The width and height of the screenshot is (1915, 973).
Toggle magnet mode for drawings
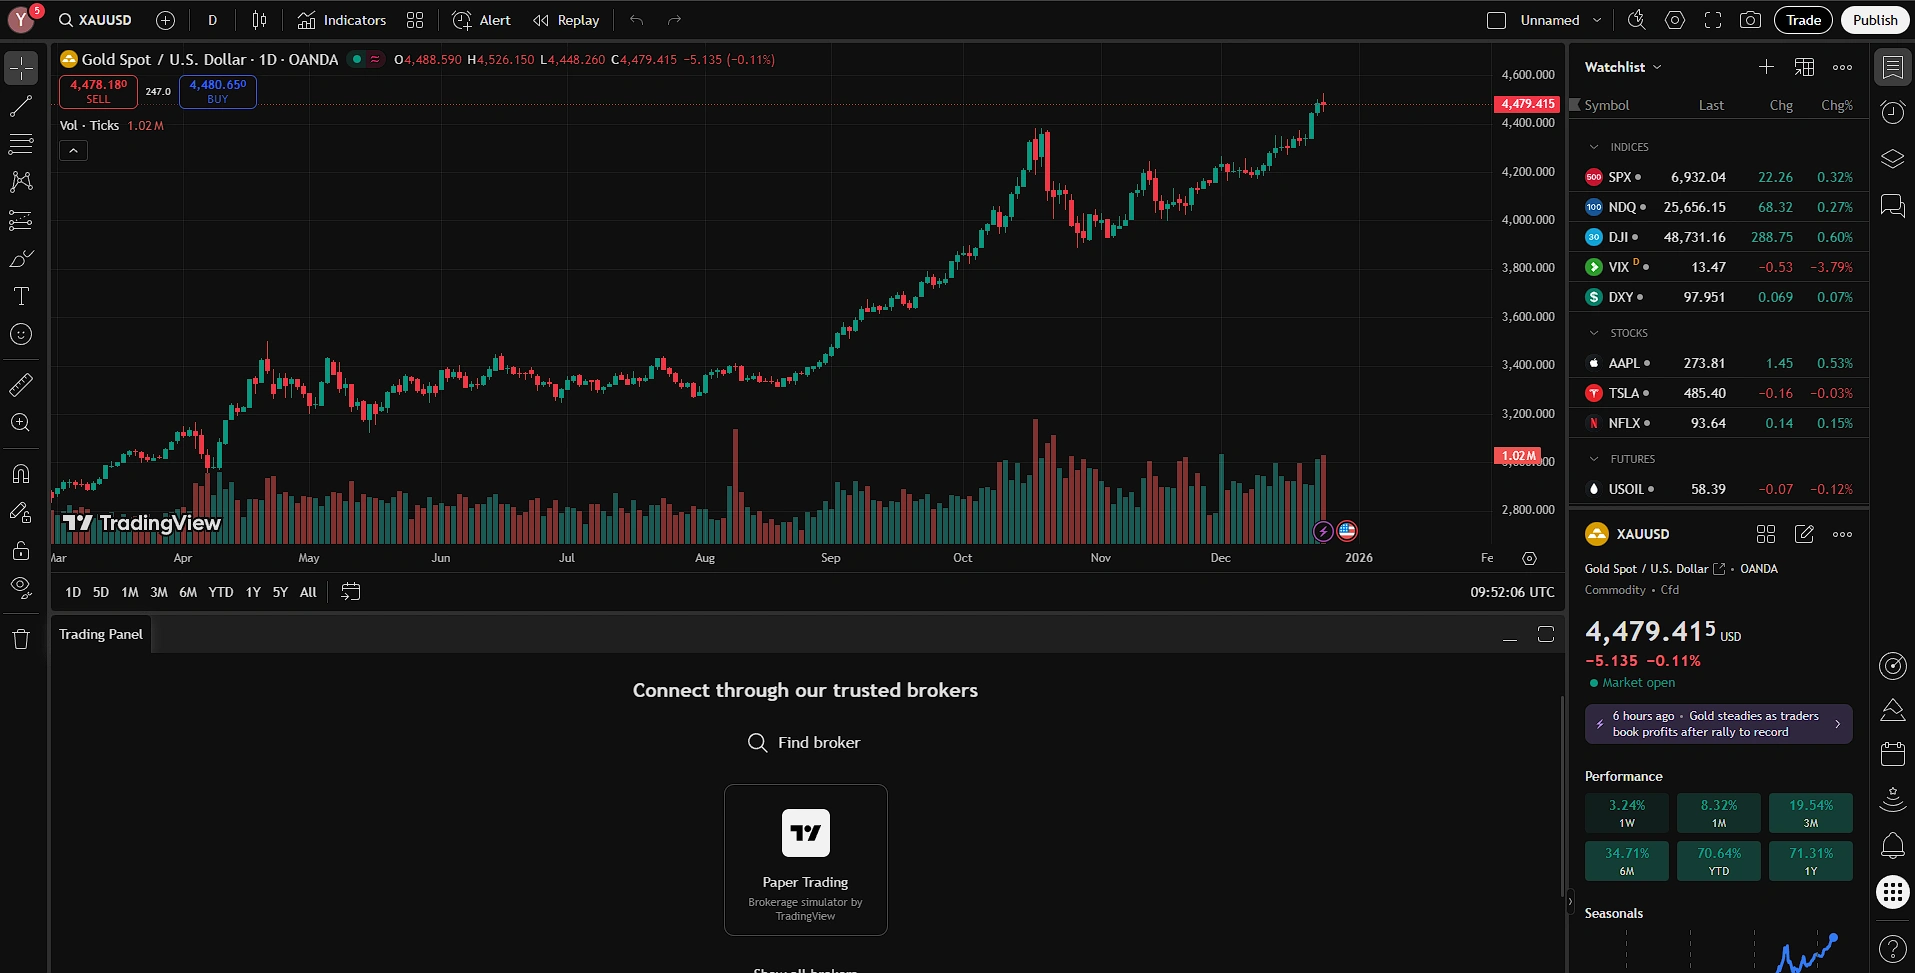pos(21,473)
